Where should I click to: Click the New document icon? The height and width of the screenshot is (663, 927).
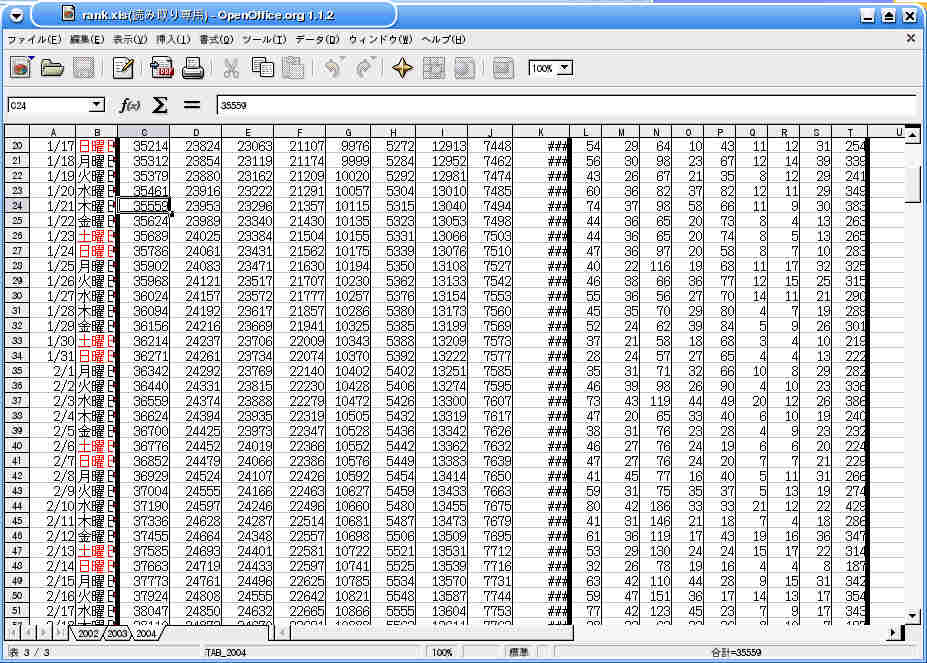(21, 68)
